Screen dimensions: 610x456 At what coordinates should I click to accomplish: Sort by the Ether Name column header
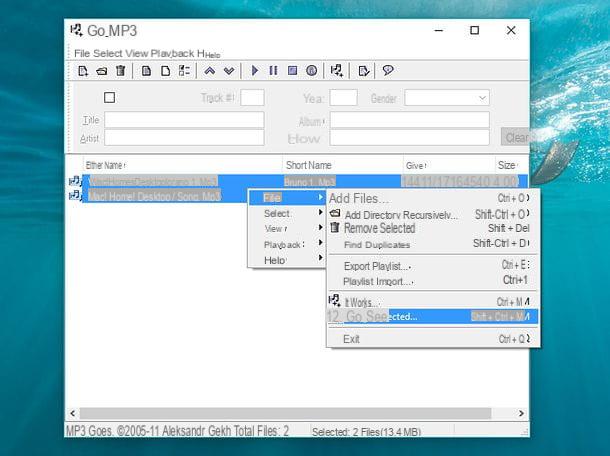pyautogui.click(x=182, y=165)
